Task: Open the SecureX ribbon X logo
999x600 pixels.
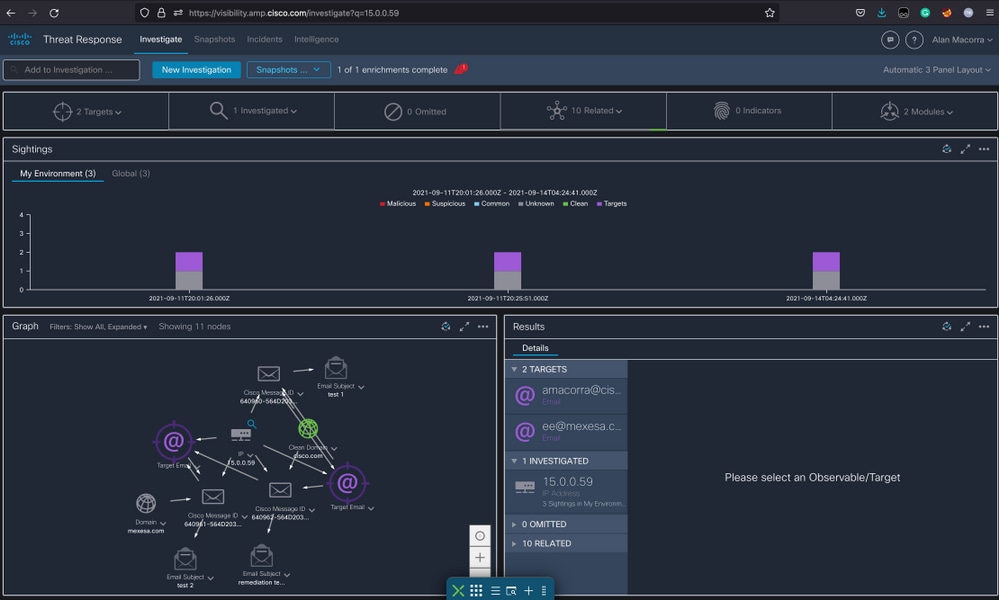Action: pos(458,591)
